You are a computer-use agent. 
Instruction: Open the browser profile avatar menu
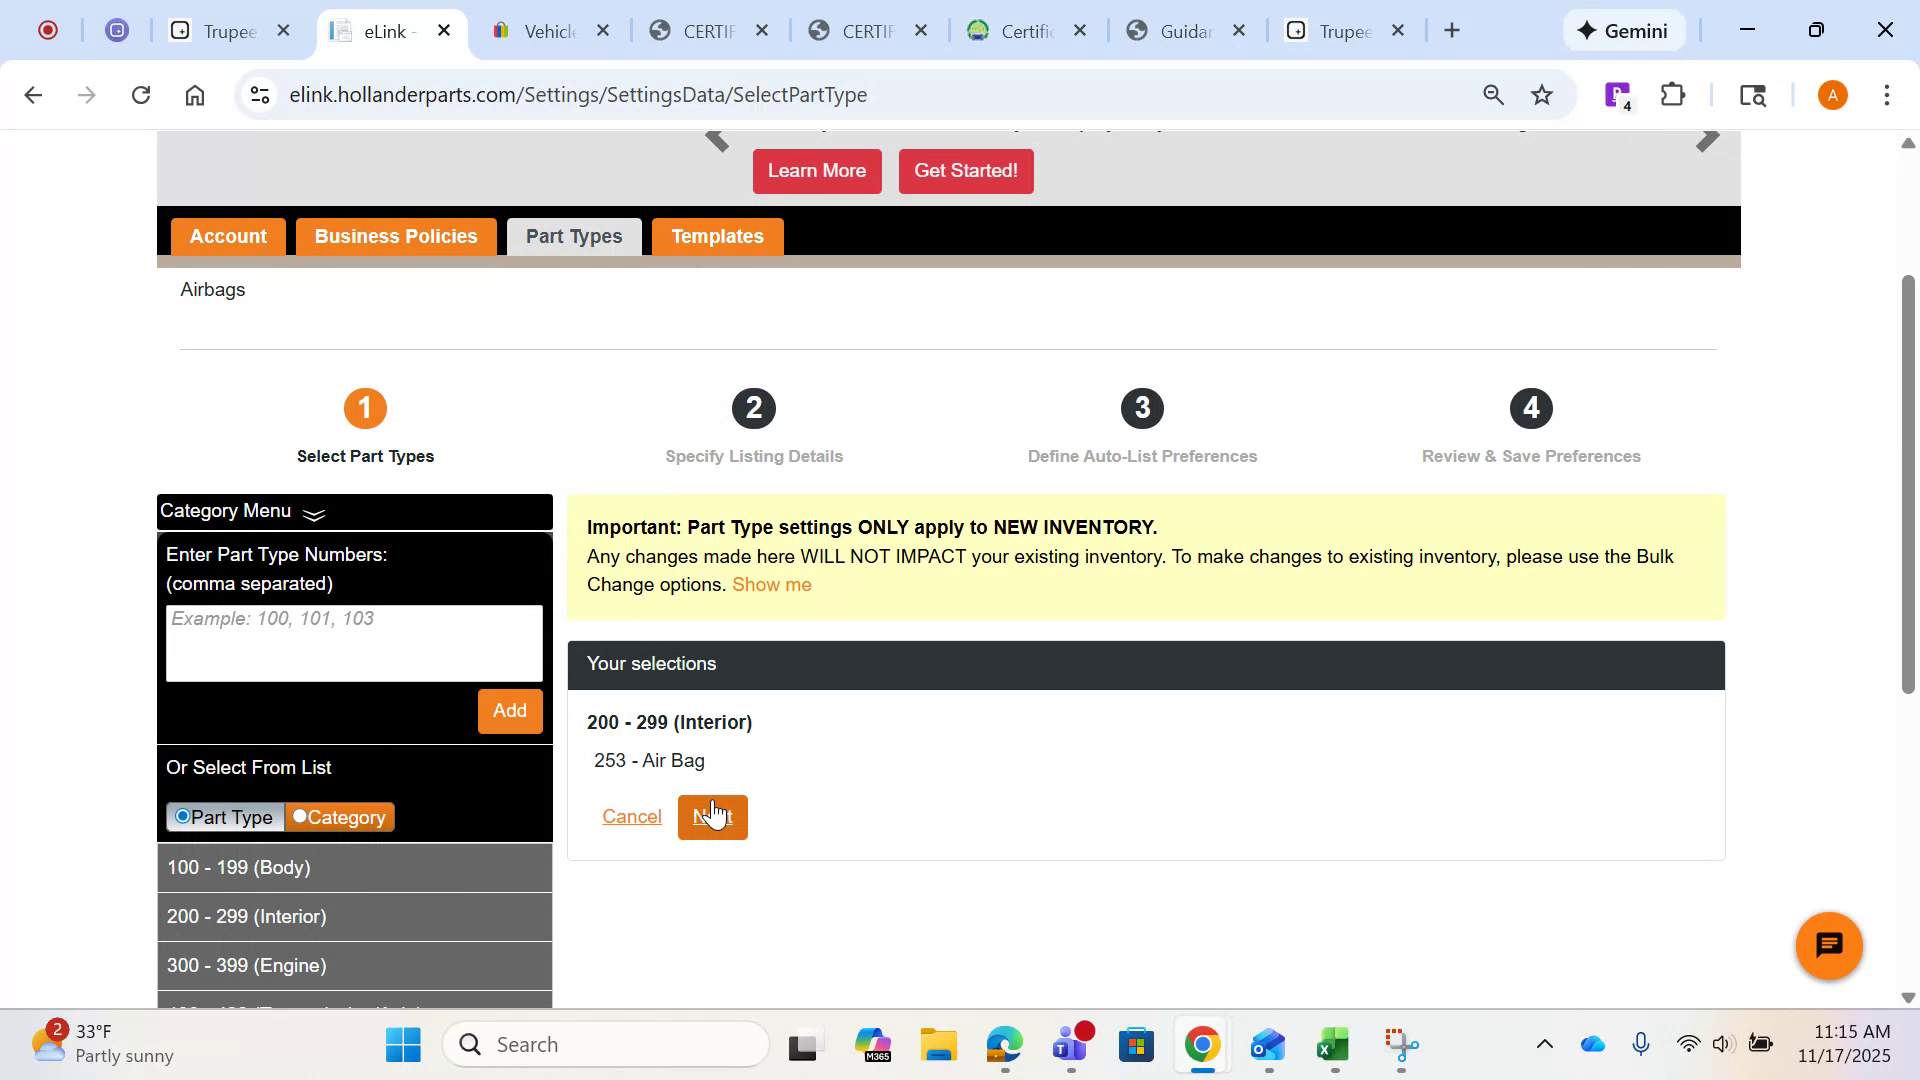click(1833, 94)
